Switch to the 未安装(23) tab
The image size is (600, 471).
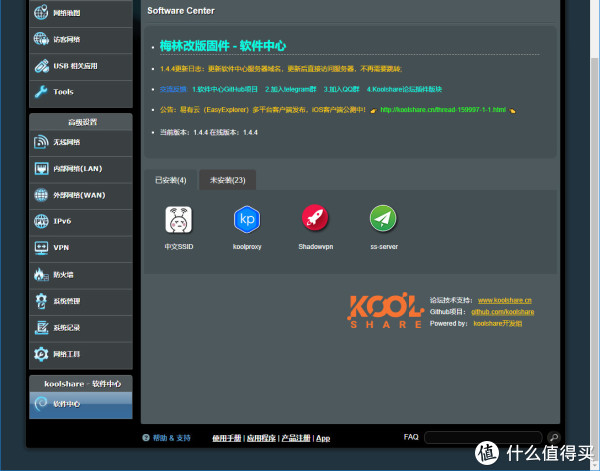pyautogui.click(x=228, y=180)
